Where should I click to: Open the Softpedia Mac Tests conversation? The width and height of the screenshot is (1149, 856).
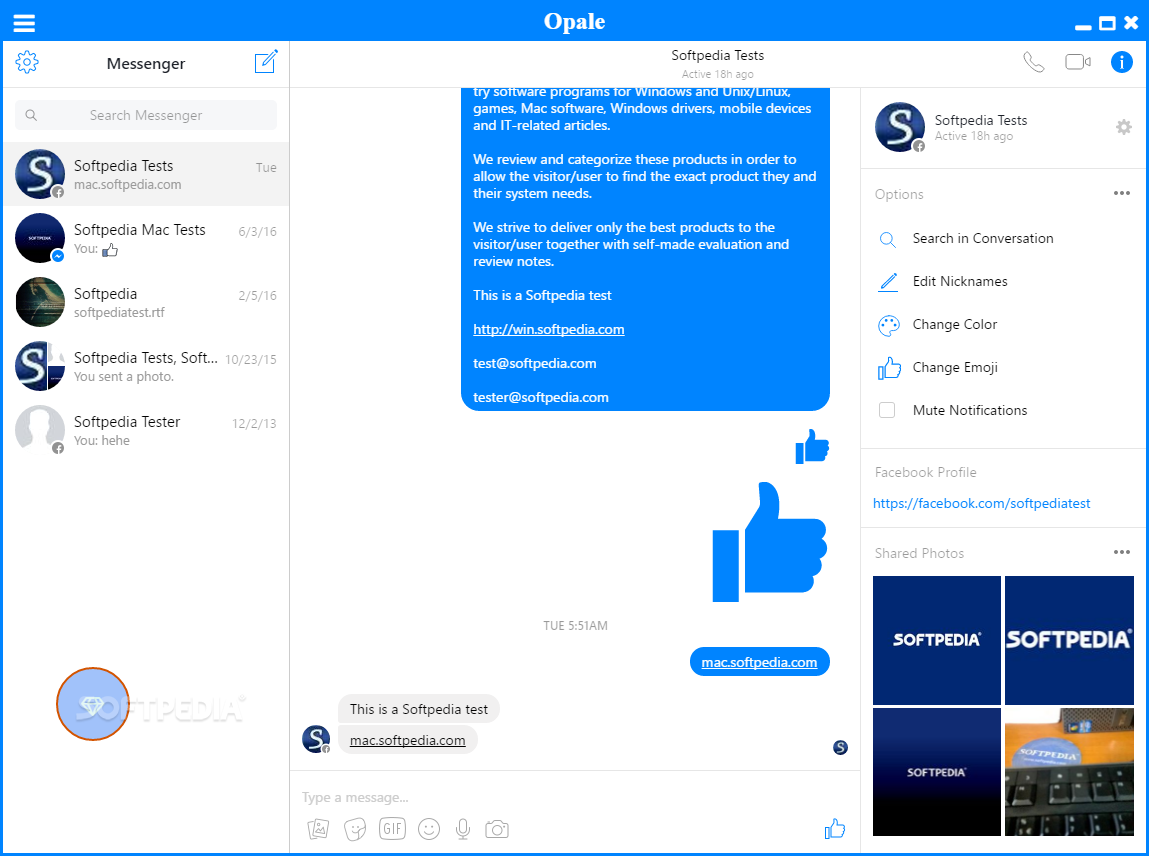coord(146,238)
